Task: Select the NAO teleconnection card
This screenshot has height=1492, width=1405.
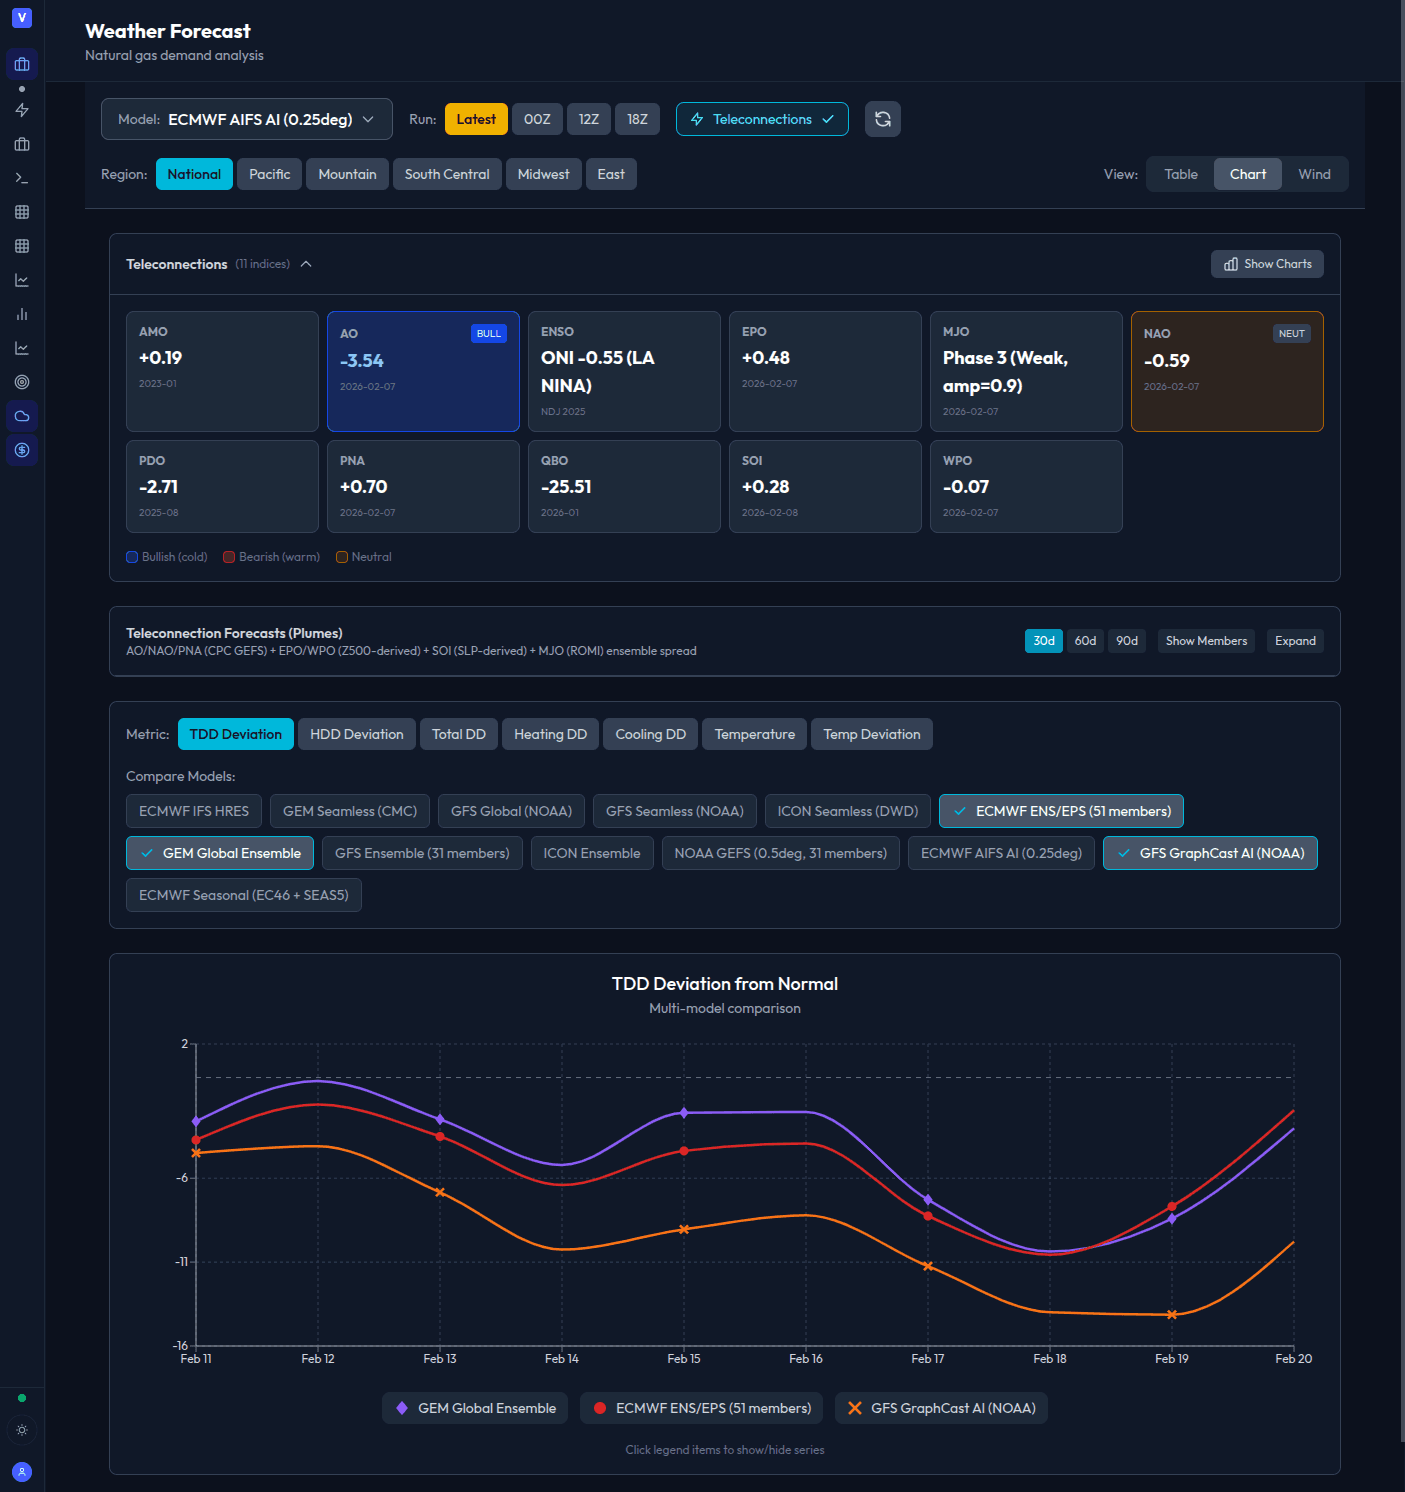Action: 1226,371
